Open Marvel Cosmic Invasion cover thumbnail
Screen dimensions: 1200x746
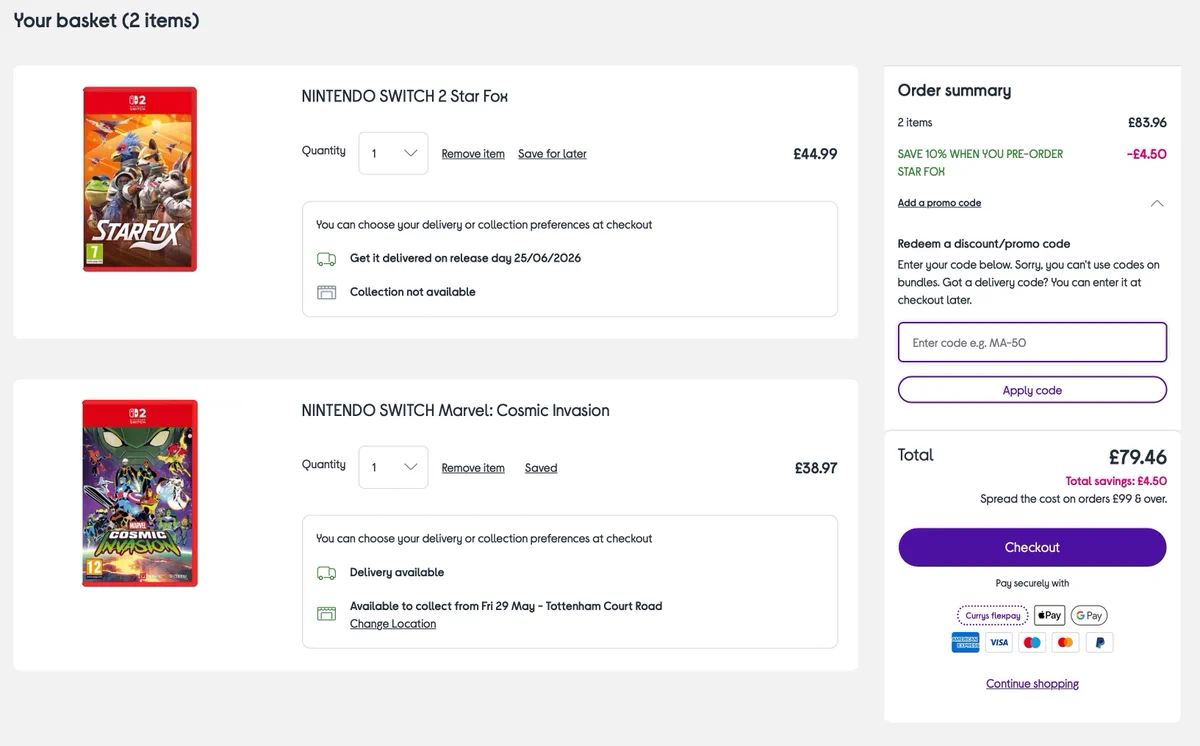pyautogui.click(x=140, y=493)
